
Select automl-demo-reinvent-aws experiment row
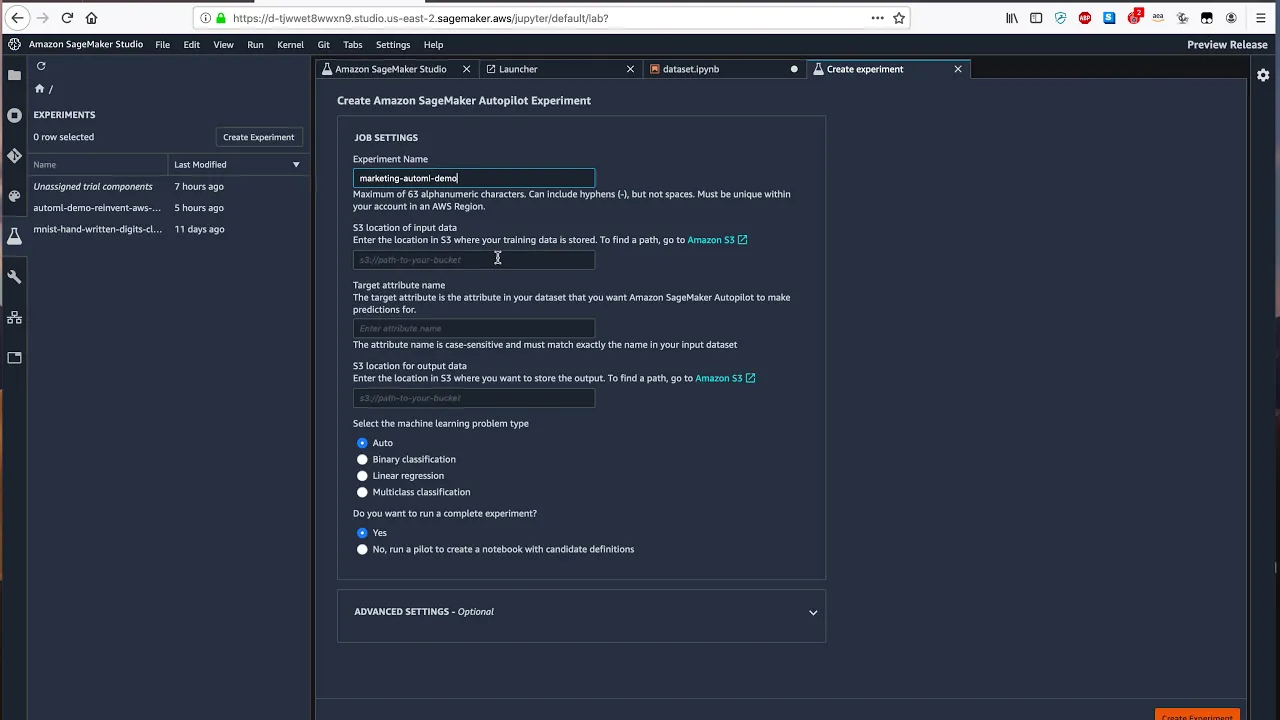coord(168,208)
